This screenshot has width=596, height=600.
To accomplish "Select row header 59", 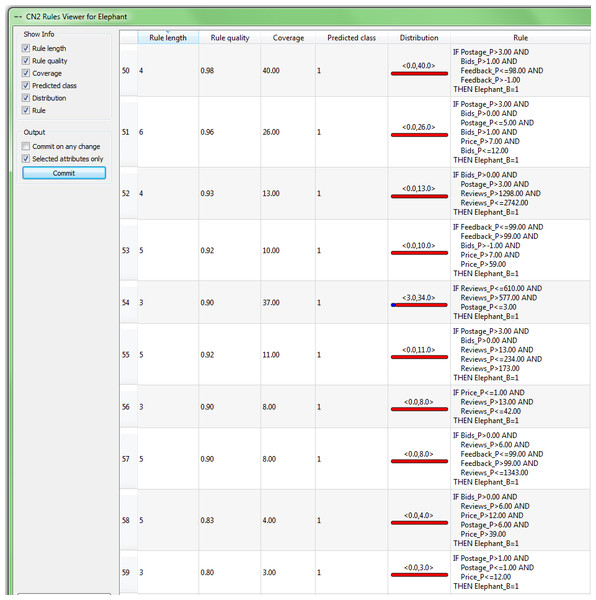I will coord(129,572).
